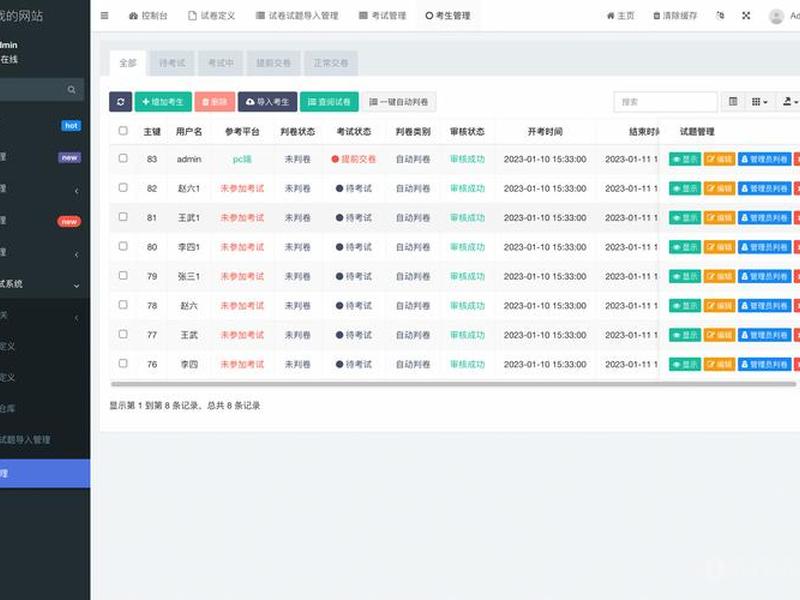The height and width of the screenshot is (600, 800).
Task: Click the admin avatar in the header
Action: (x=776, y=16)
